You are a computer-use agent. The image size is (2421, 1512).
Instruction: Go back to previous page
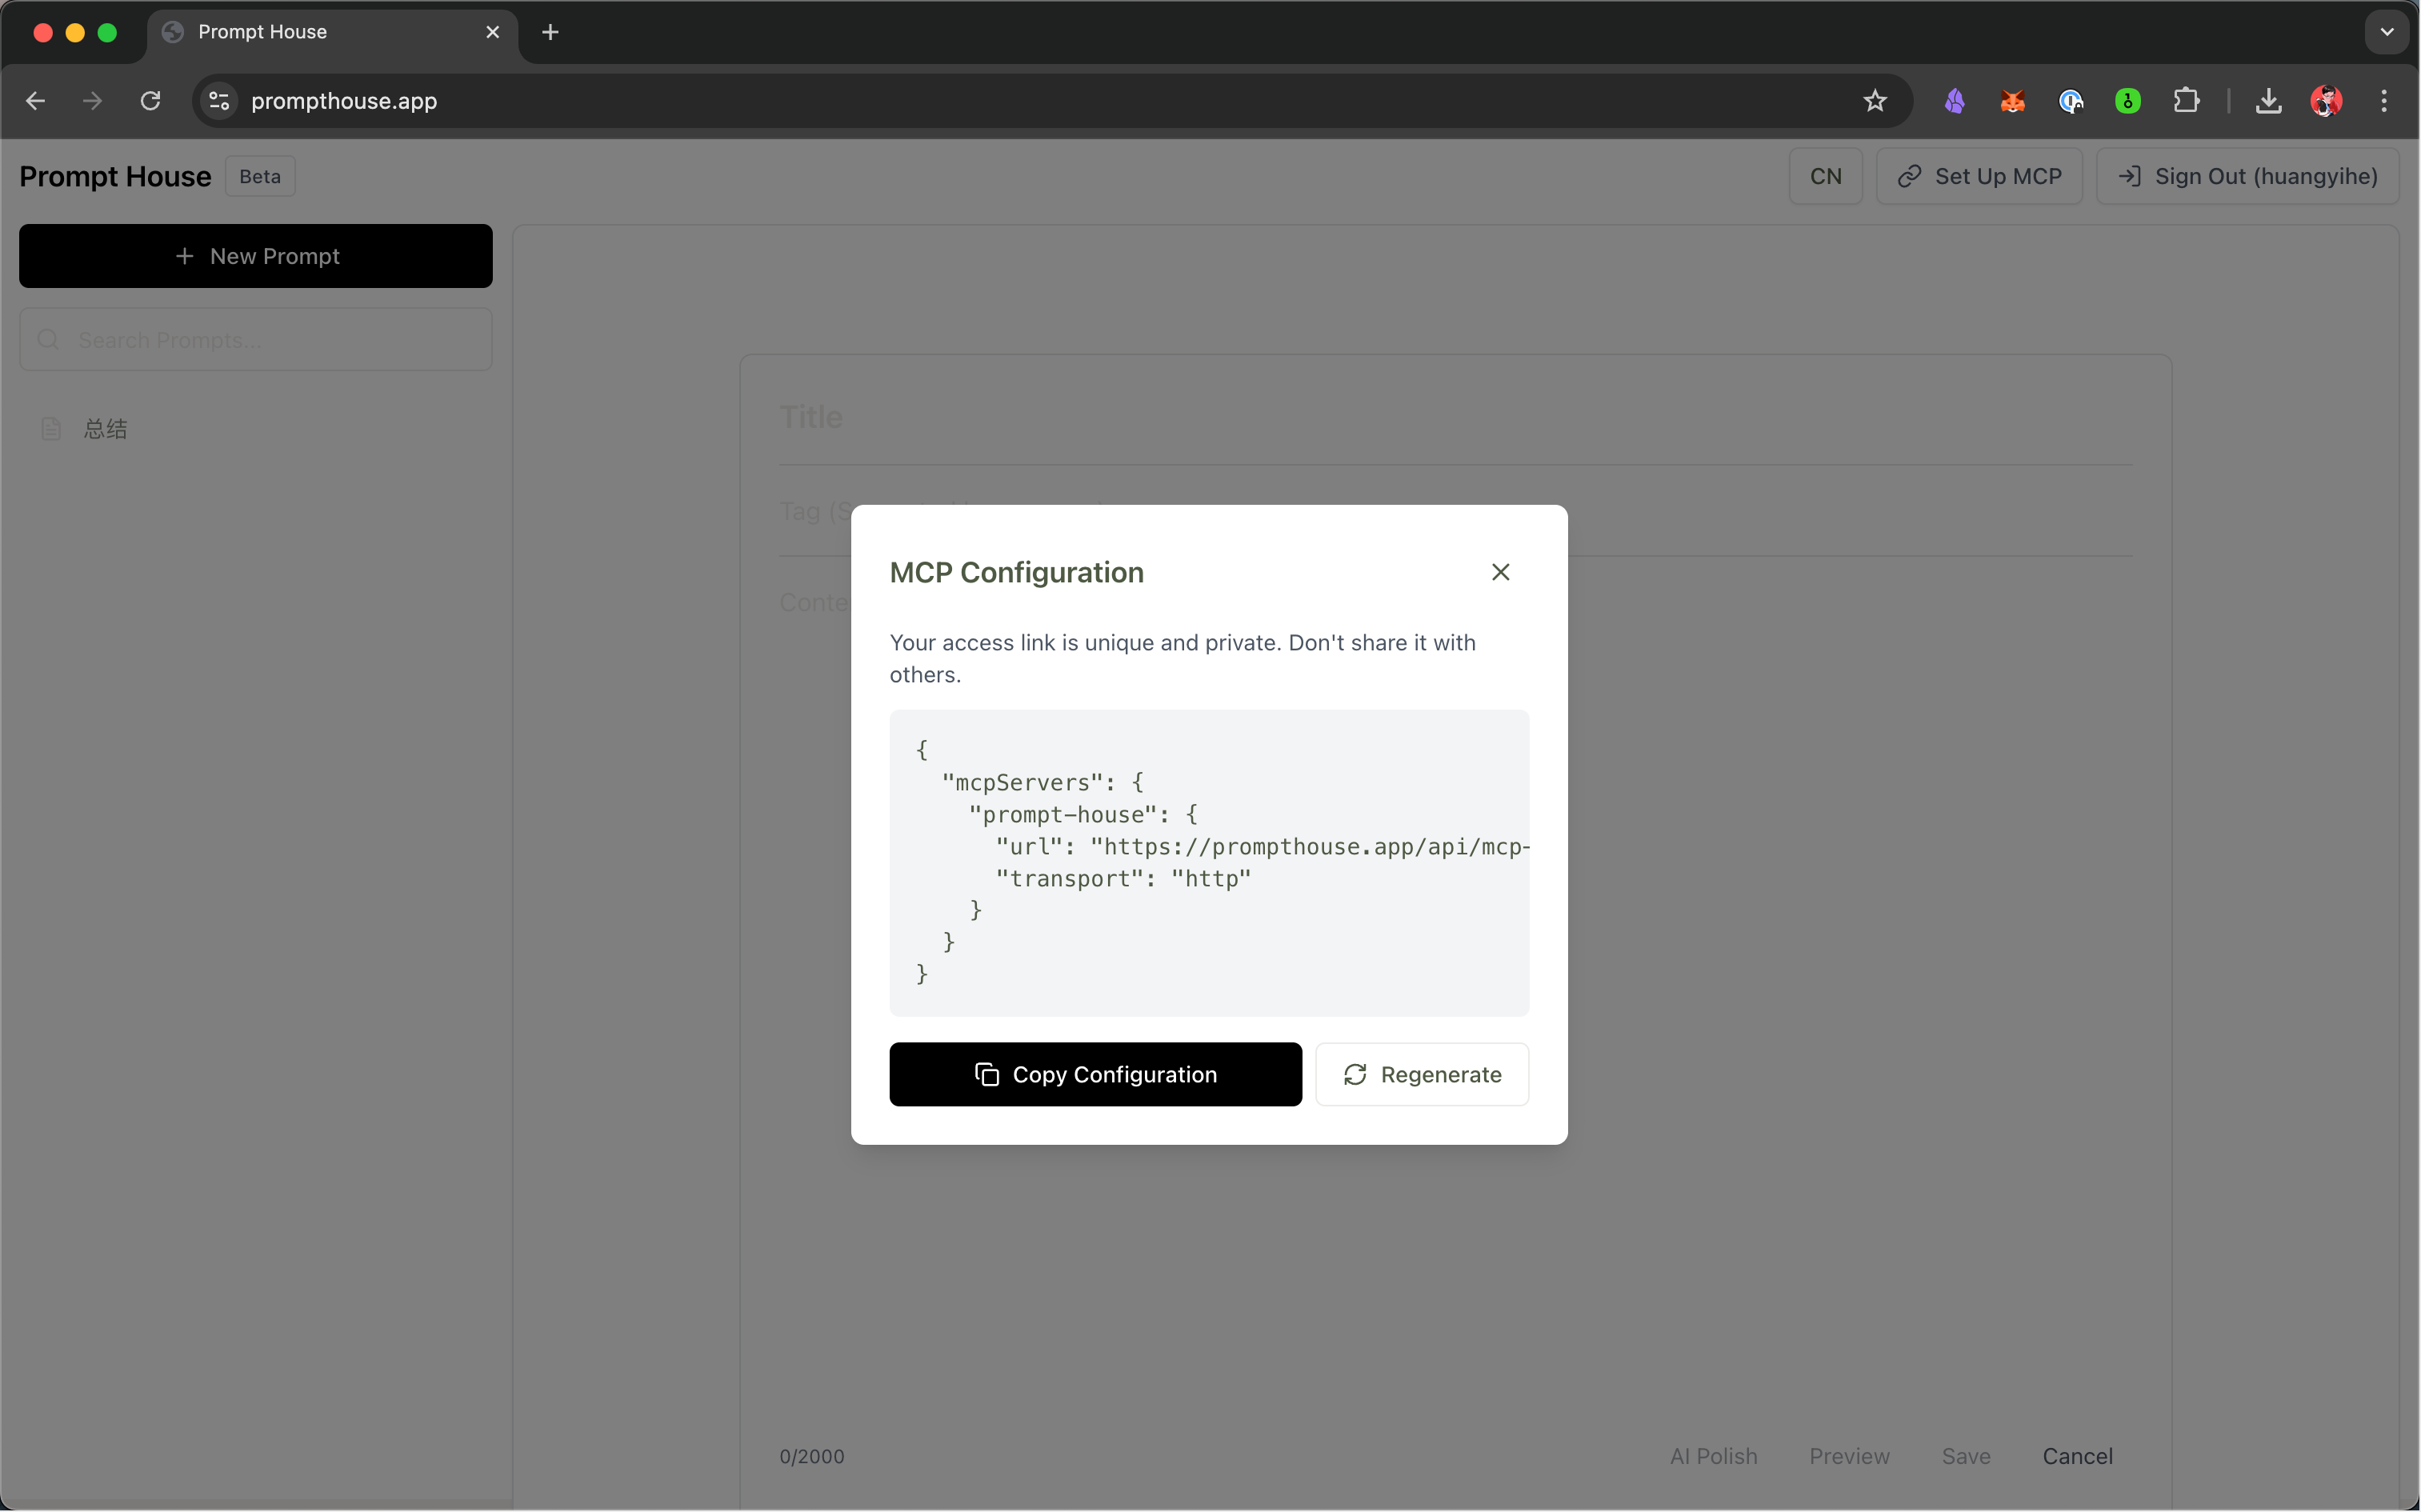pos(35,101)
